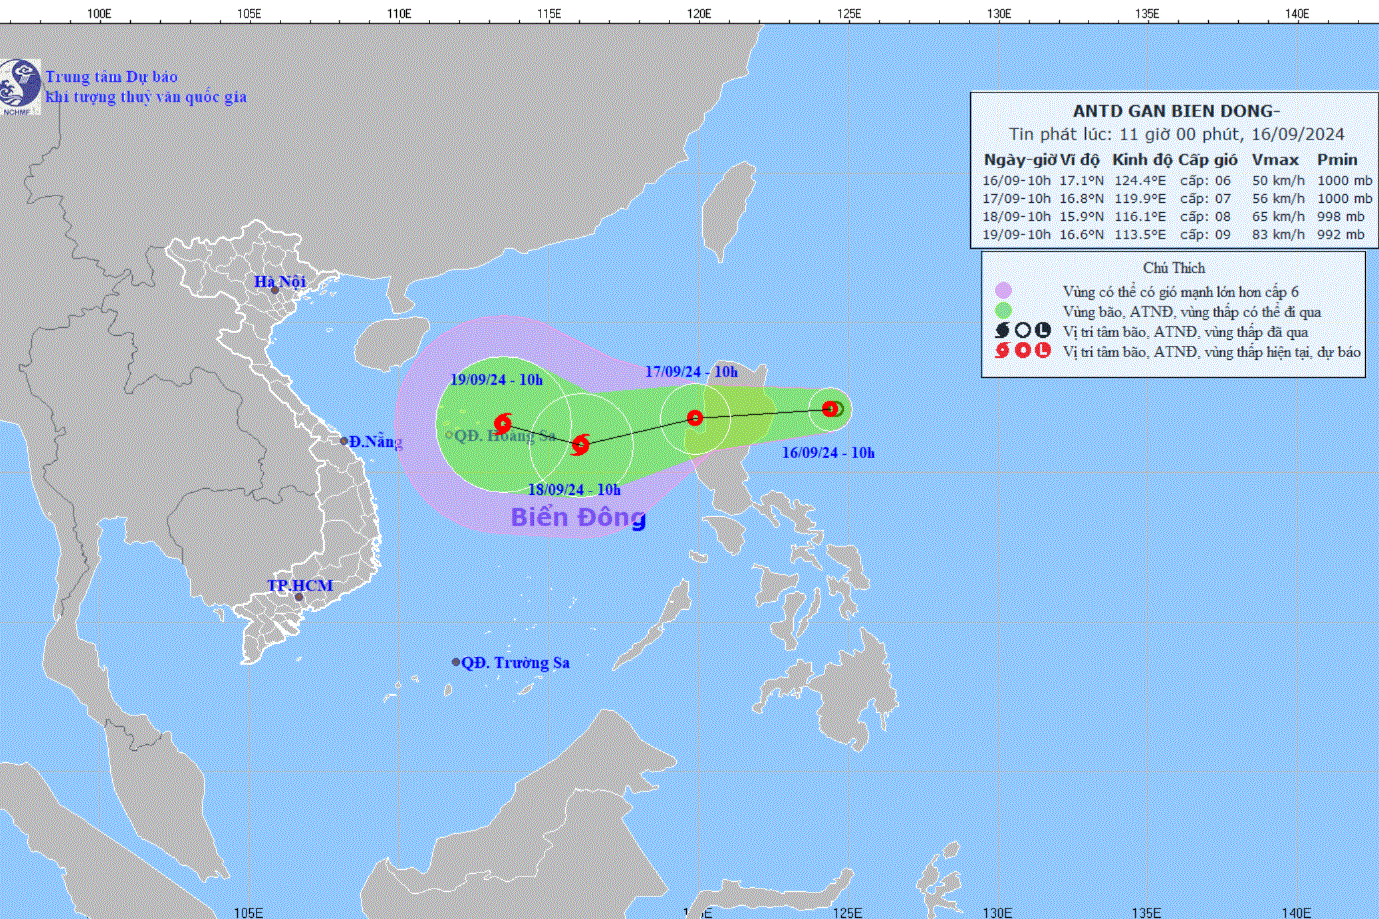Click the legend text ending 'vùng thấp đã qua'

1185,332
